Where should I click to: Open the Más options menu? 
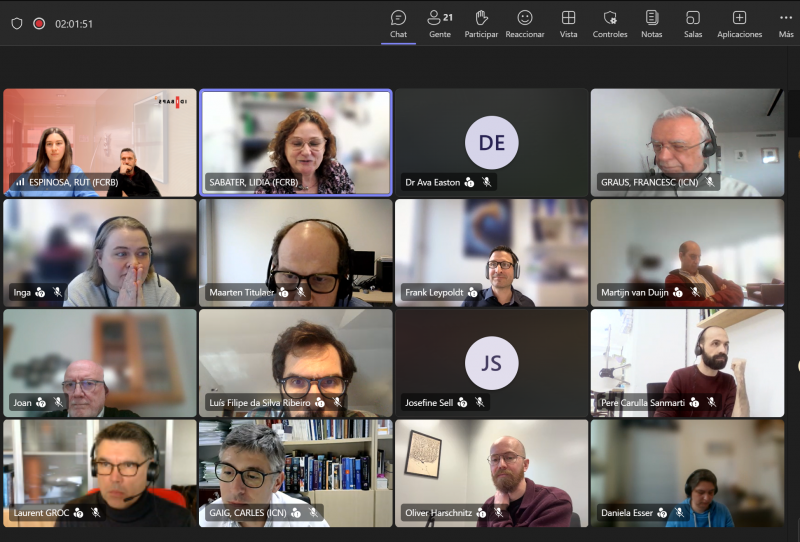(786, 24)
